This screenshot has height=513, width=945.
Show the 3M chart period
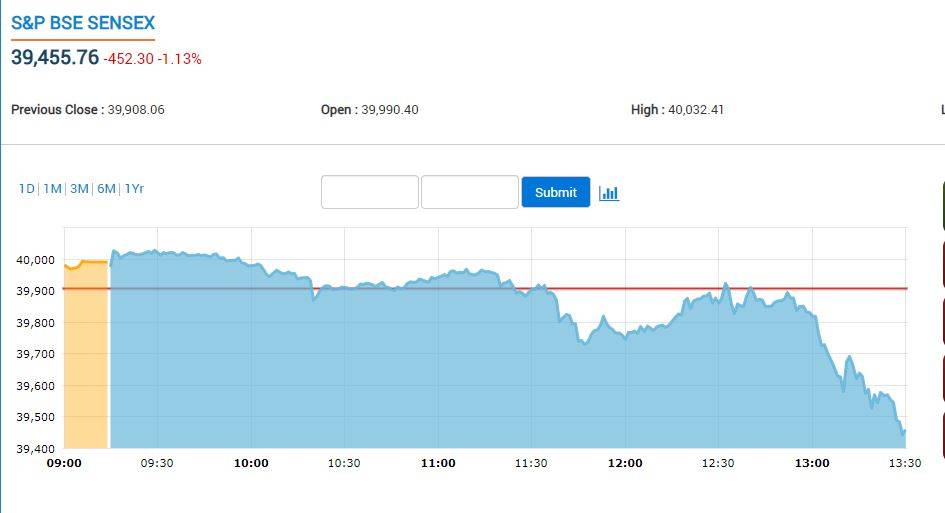tap(79, 189)
